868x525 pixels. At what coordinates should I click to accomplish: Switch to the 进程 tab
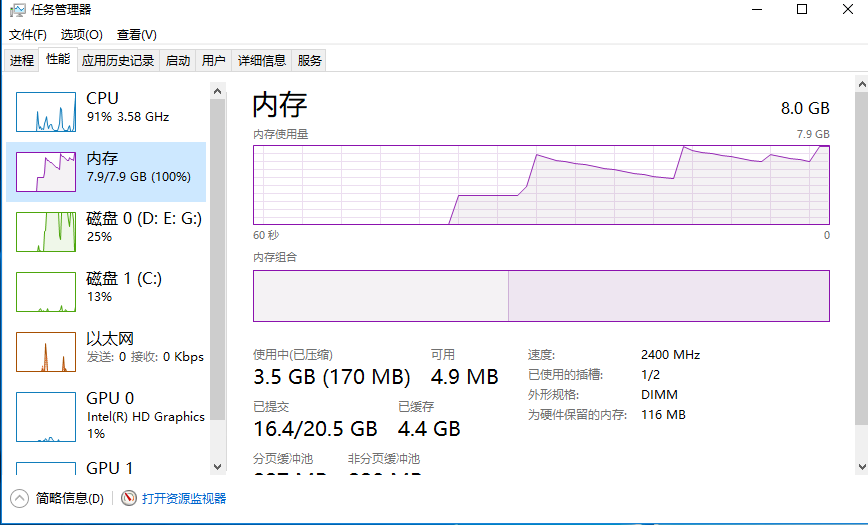22,61
